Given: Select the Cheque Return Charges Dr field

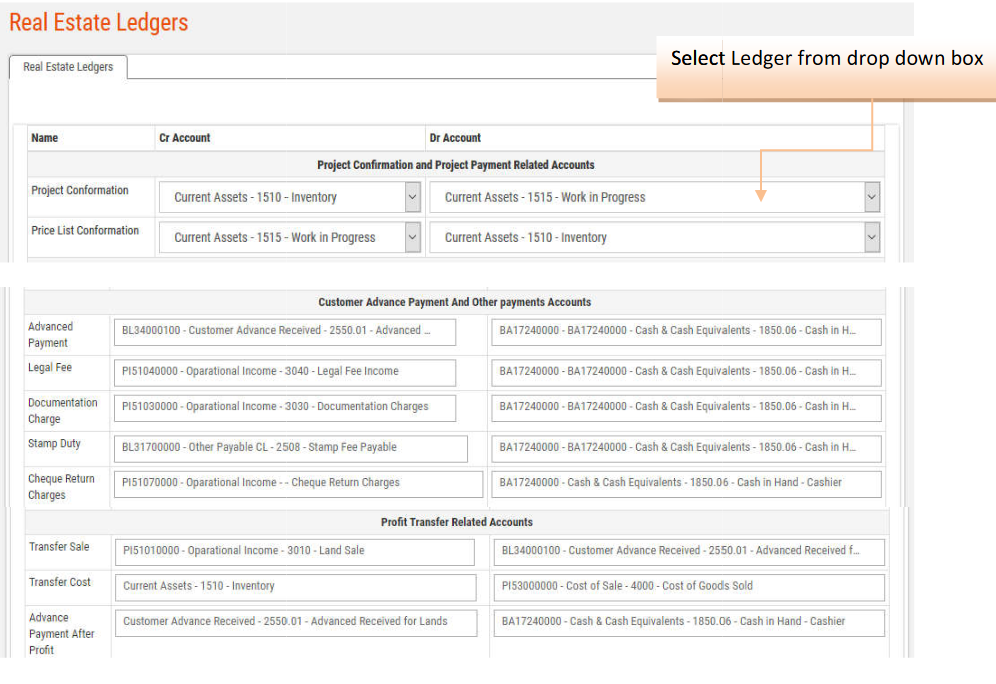Looking at the screenshot, I should [687, 483].
